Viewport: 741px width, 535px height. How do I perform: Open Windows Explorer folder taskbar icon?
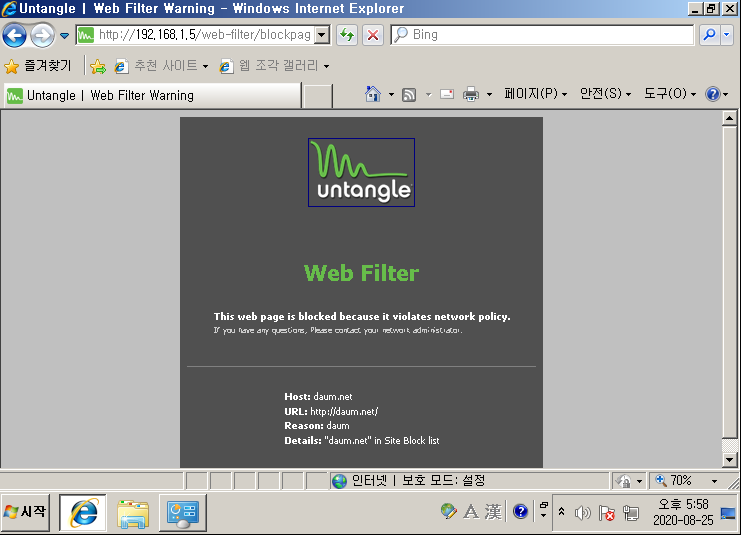tap(133, 513)
